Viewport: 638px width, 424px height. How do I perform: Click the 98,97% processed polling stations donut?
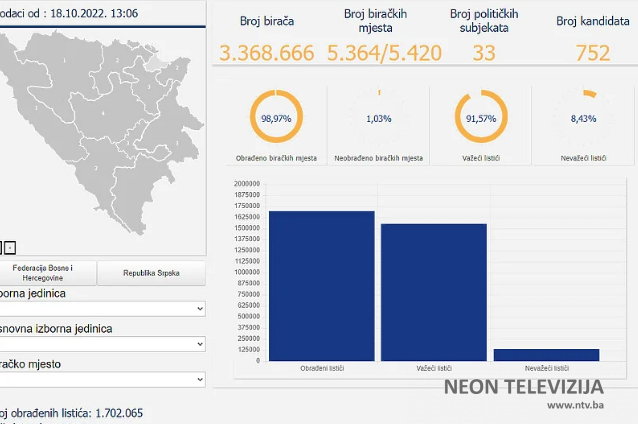274,119
